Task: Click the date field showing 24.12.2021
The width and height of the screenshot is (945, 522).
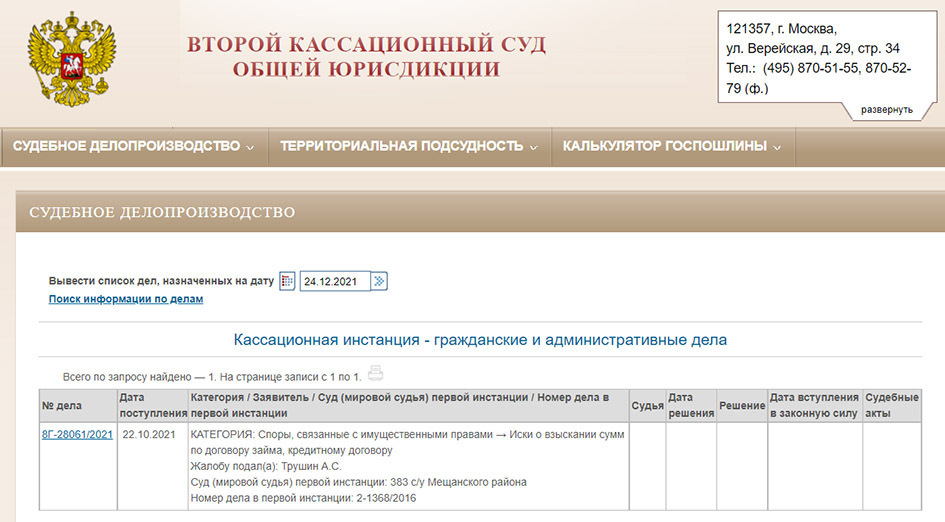Action: click(334, 281)
